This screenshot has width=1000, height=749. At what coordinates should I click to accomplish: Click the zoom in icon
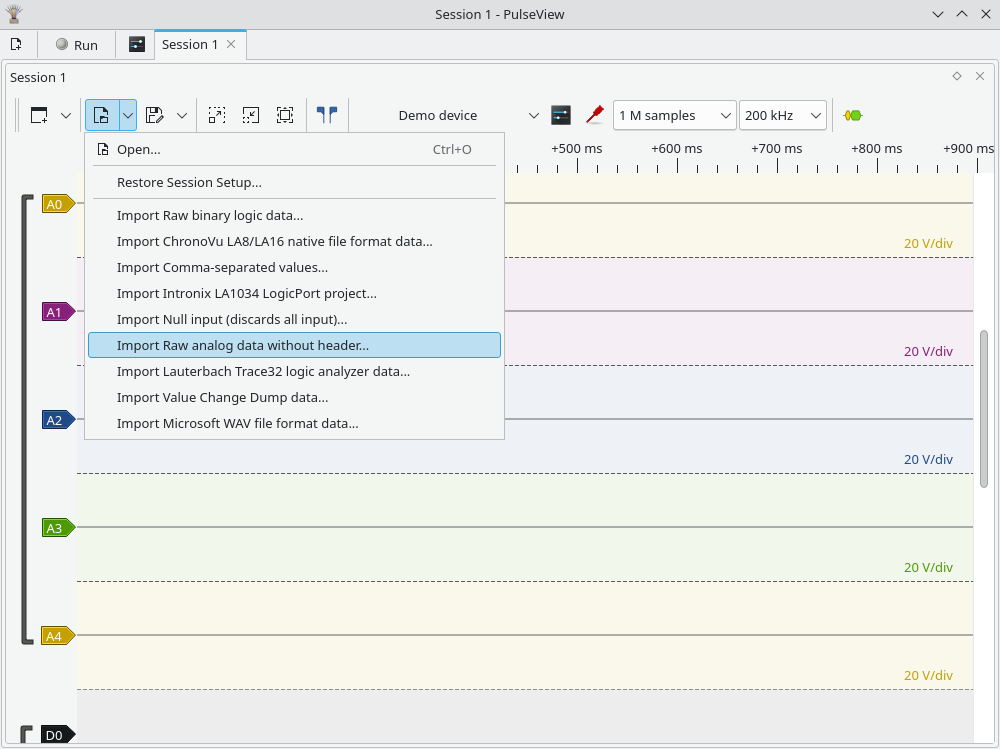(217, 115)
